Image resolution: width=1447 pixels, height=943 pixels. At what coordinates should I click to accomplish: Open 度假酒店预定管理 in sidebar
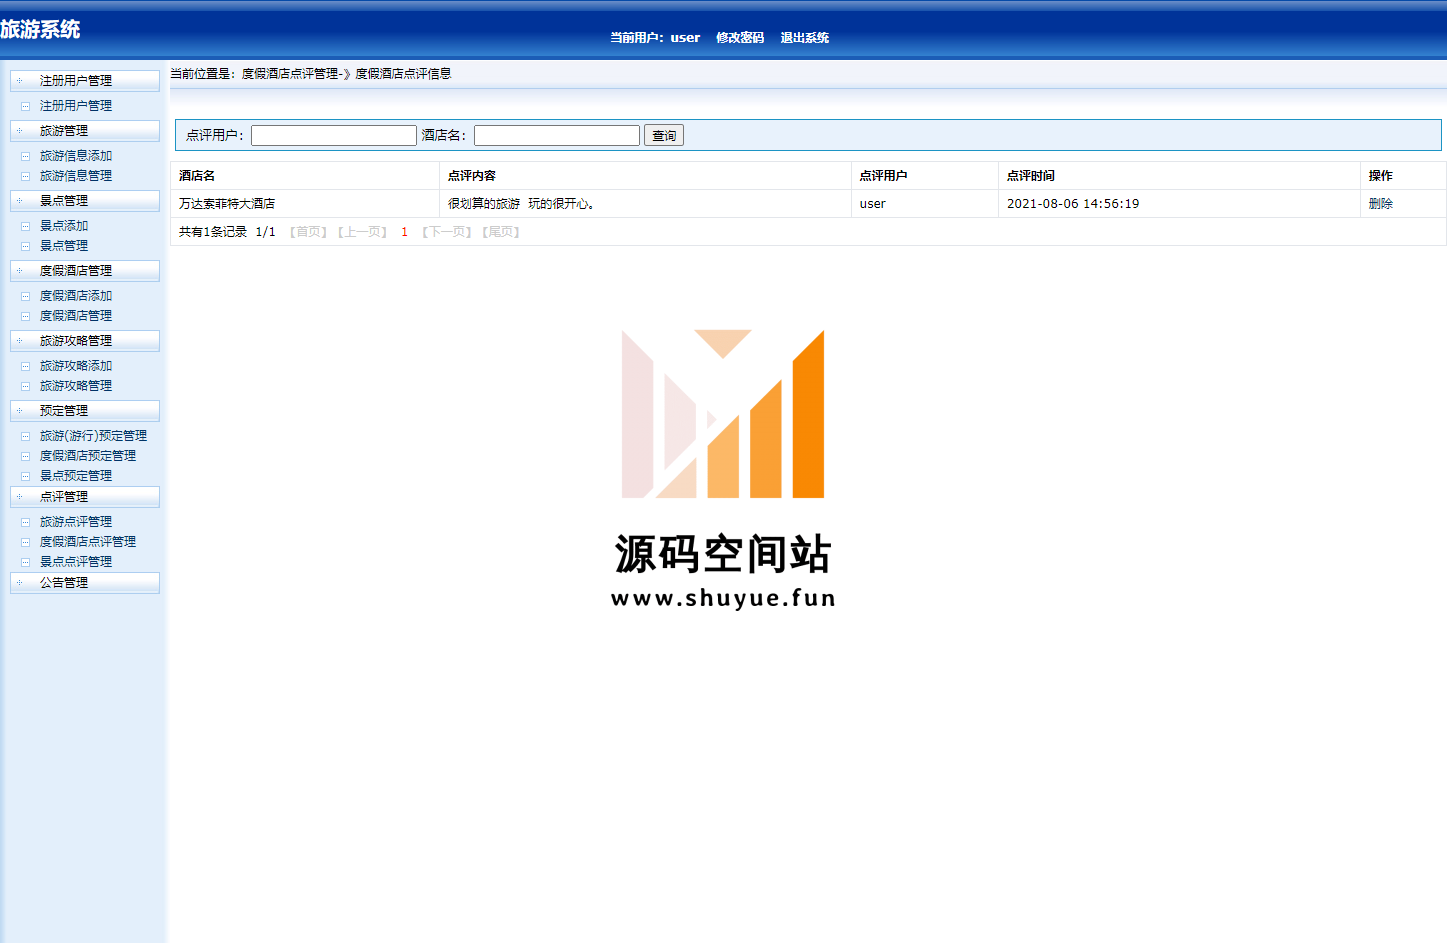click(x=88, y=455)
